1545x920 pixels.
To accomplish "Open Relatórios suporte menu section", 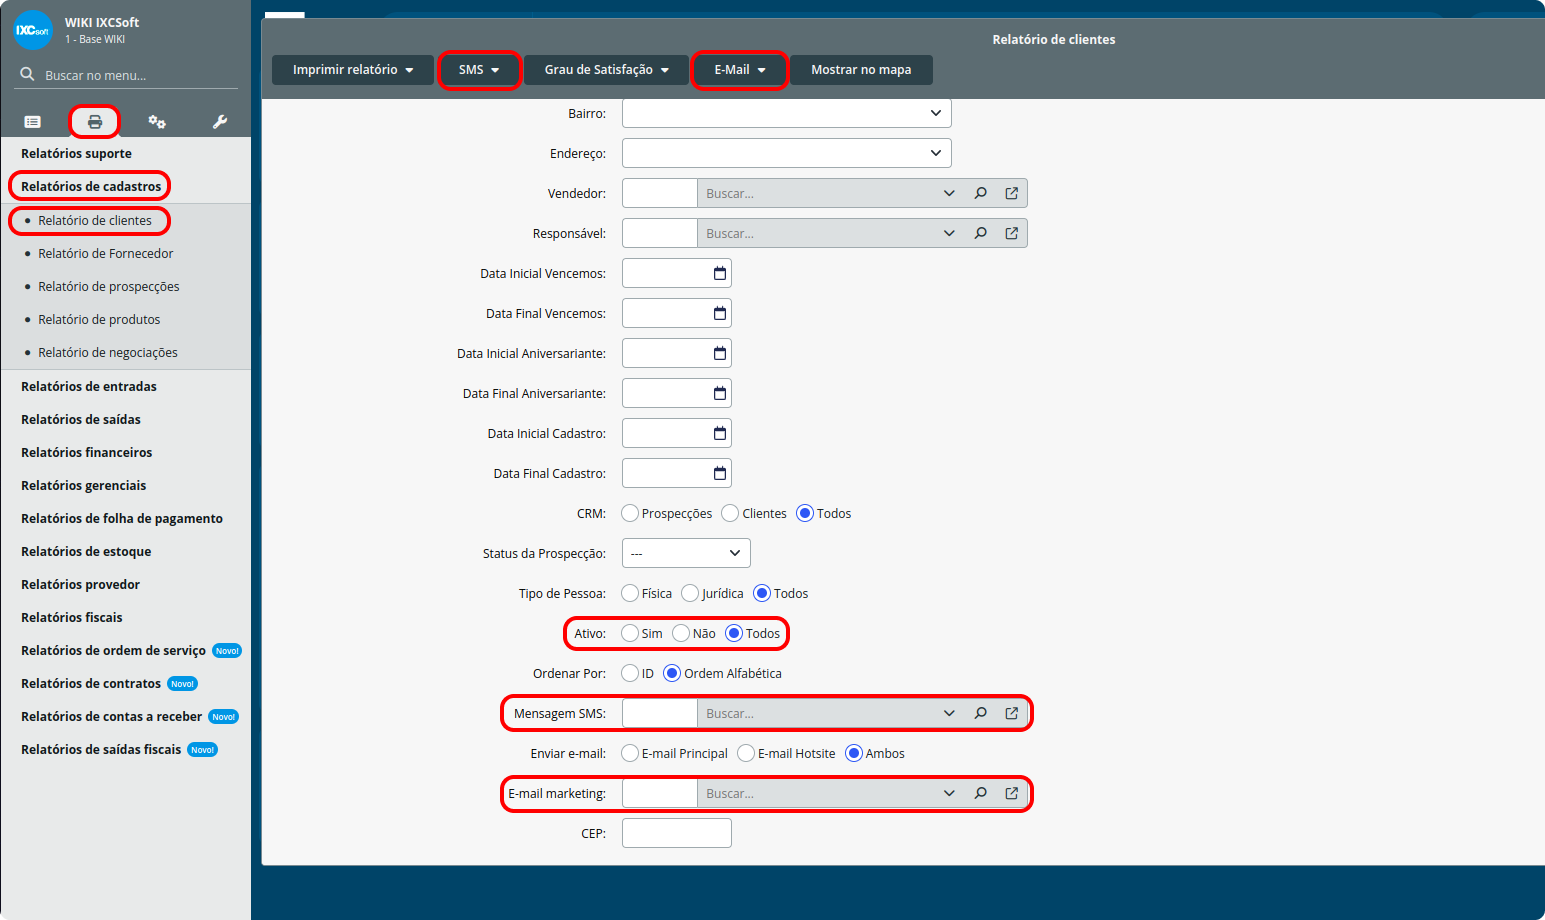I will tap(76, 153).
